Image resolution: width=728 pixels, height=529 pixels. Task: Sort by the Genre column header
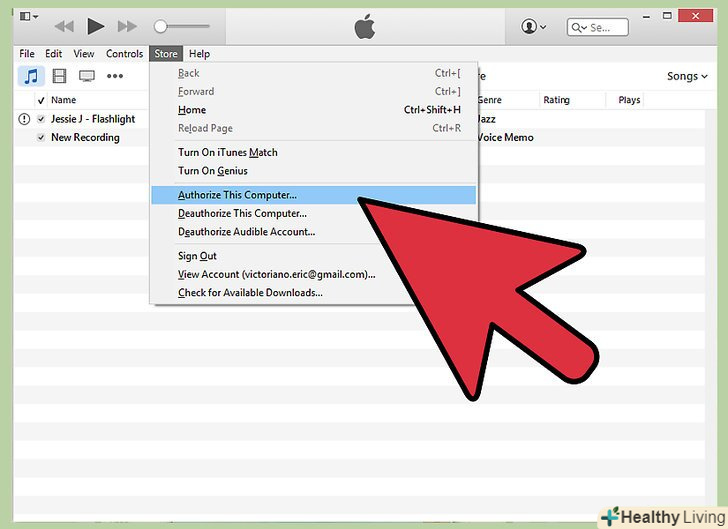(x=489, y=100)
